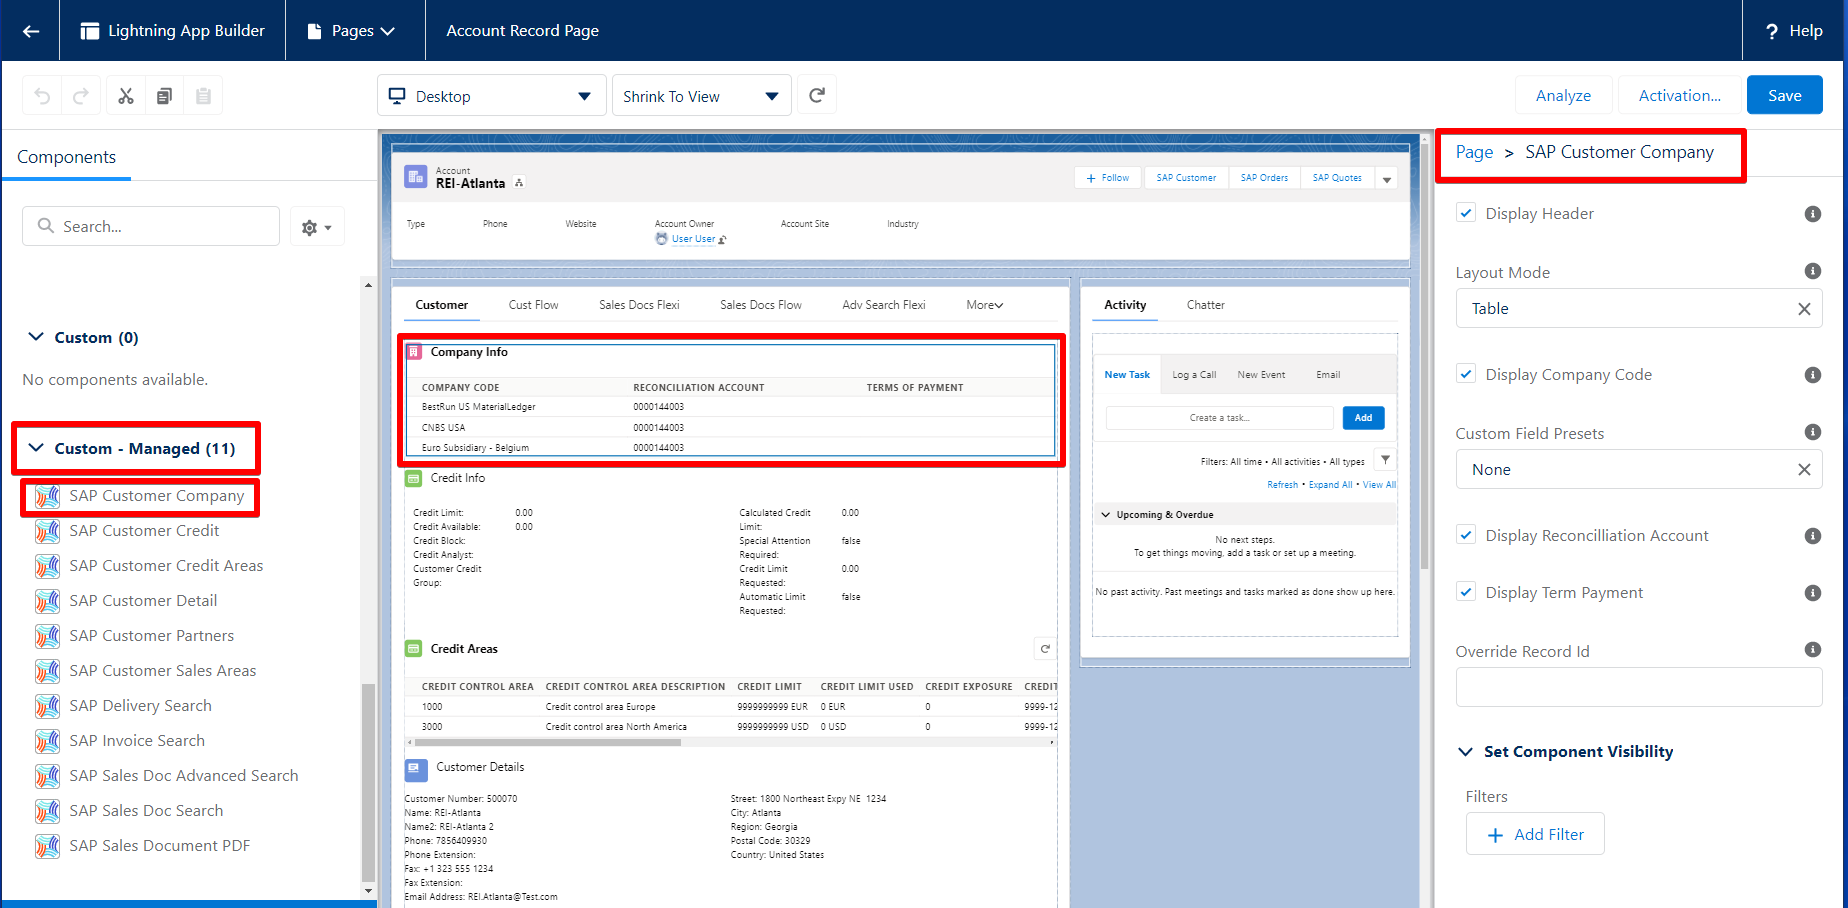Click info icon beside Display Header
Image resolution: width=1848 pixels, height=908 pixels.
point(1812,214)
